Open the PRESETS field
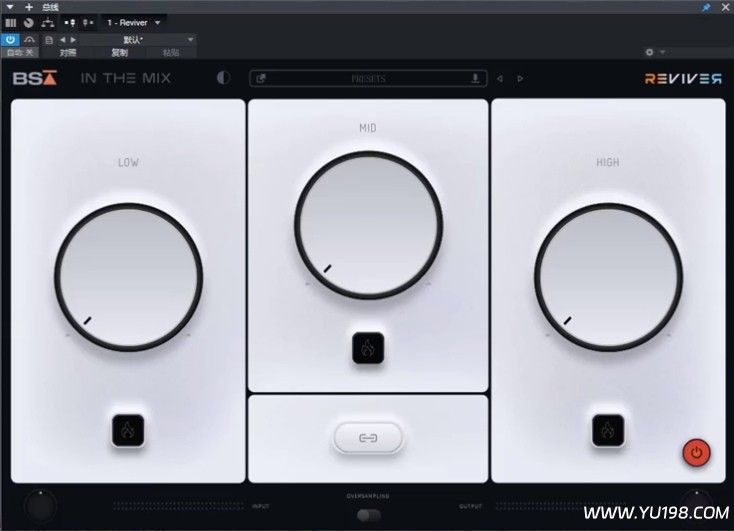 tap(368, 79)
